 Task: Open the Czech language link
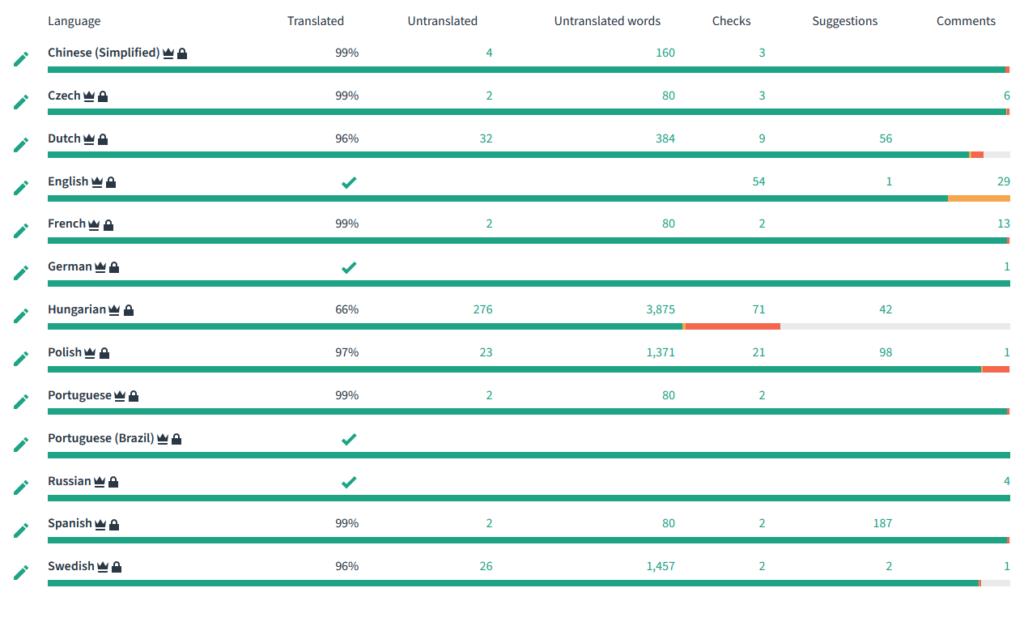pos(64,95)
